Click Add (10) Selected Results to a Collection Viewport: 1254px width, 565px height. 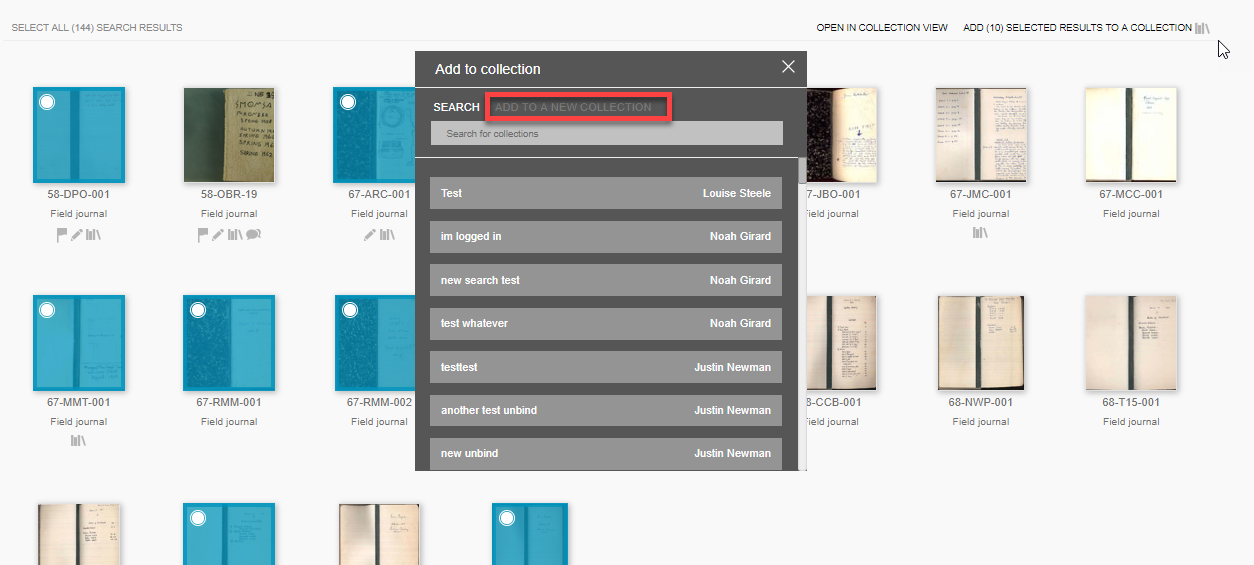pos(1077,28)
